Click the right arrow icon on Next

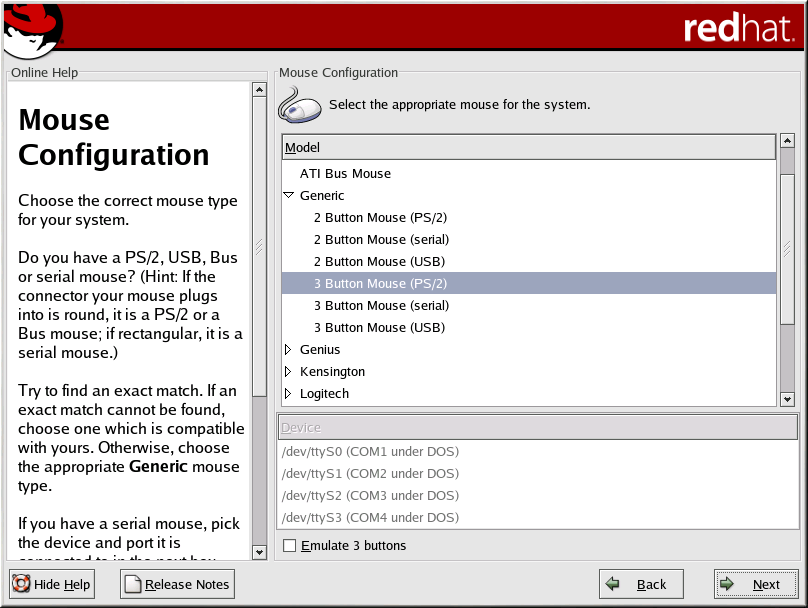pos(728,584)
